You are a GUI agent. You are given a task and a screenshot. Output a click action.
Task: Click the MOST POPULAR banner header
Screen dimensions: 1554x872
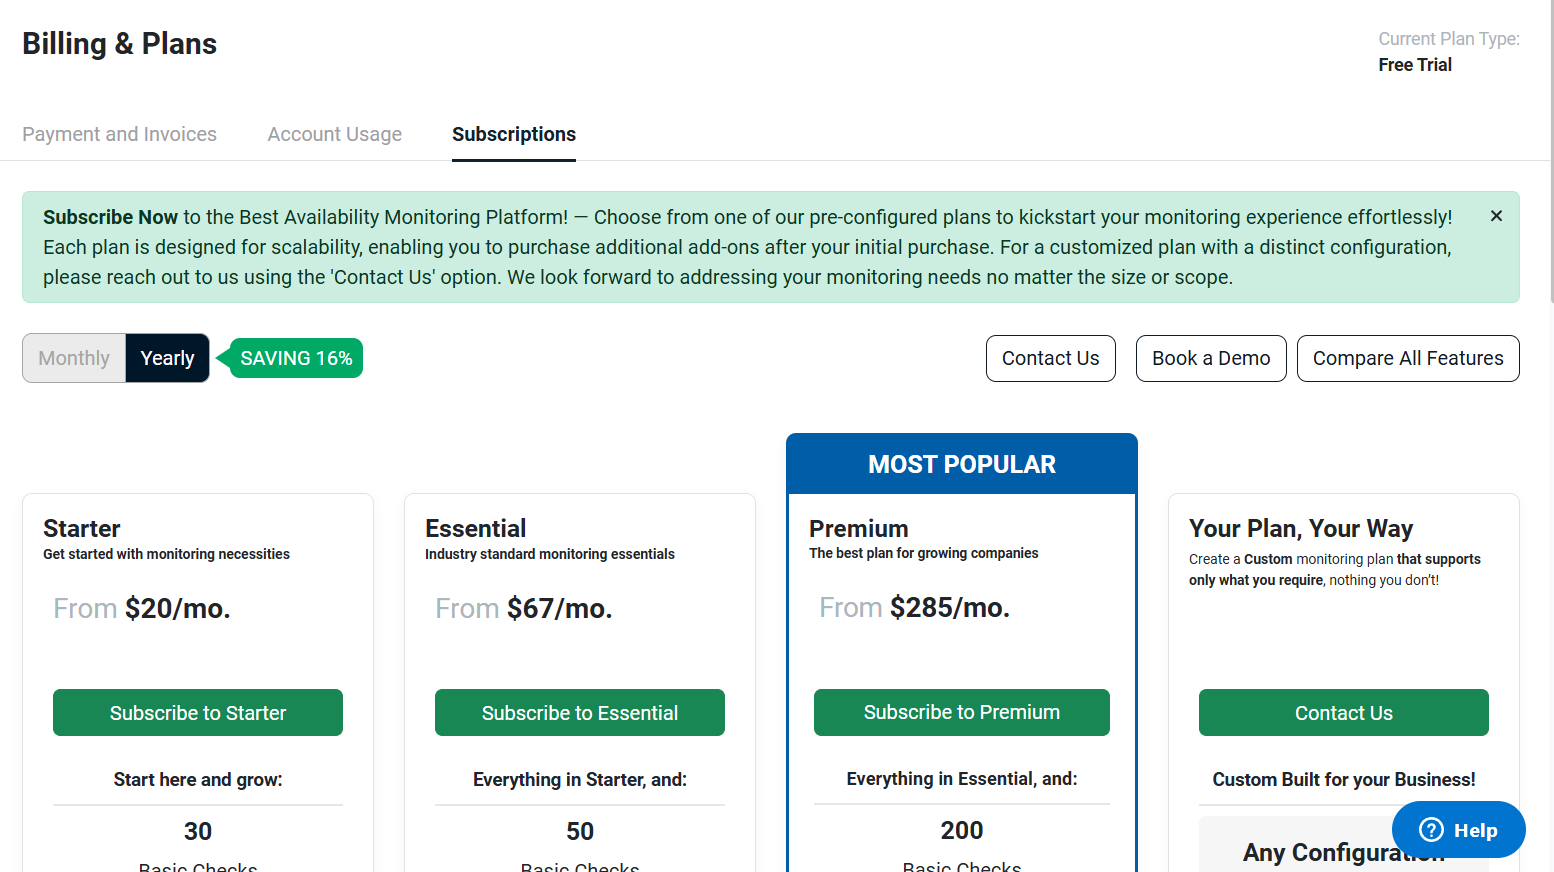962,464
